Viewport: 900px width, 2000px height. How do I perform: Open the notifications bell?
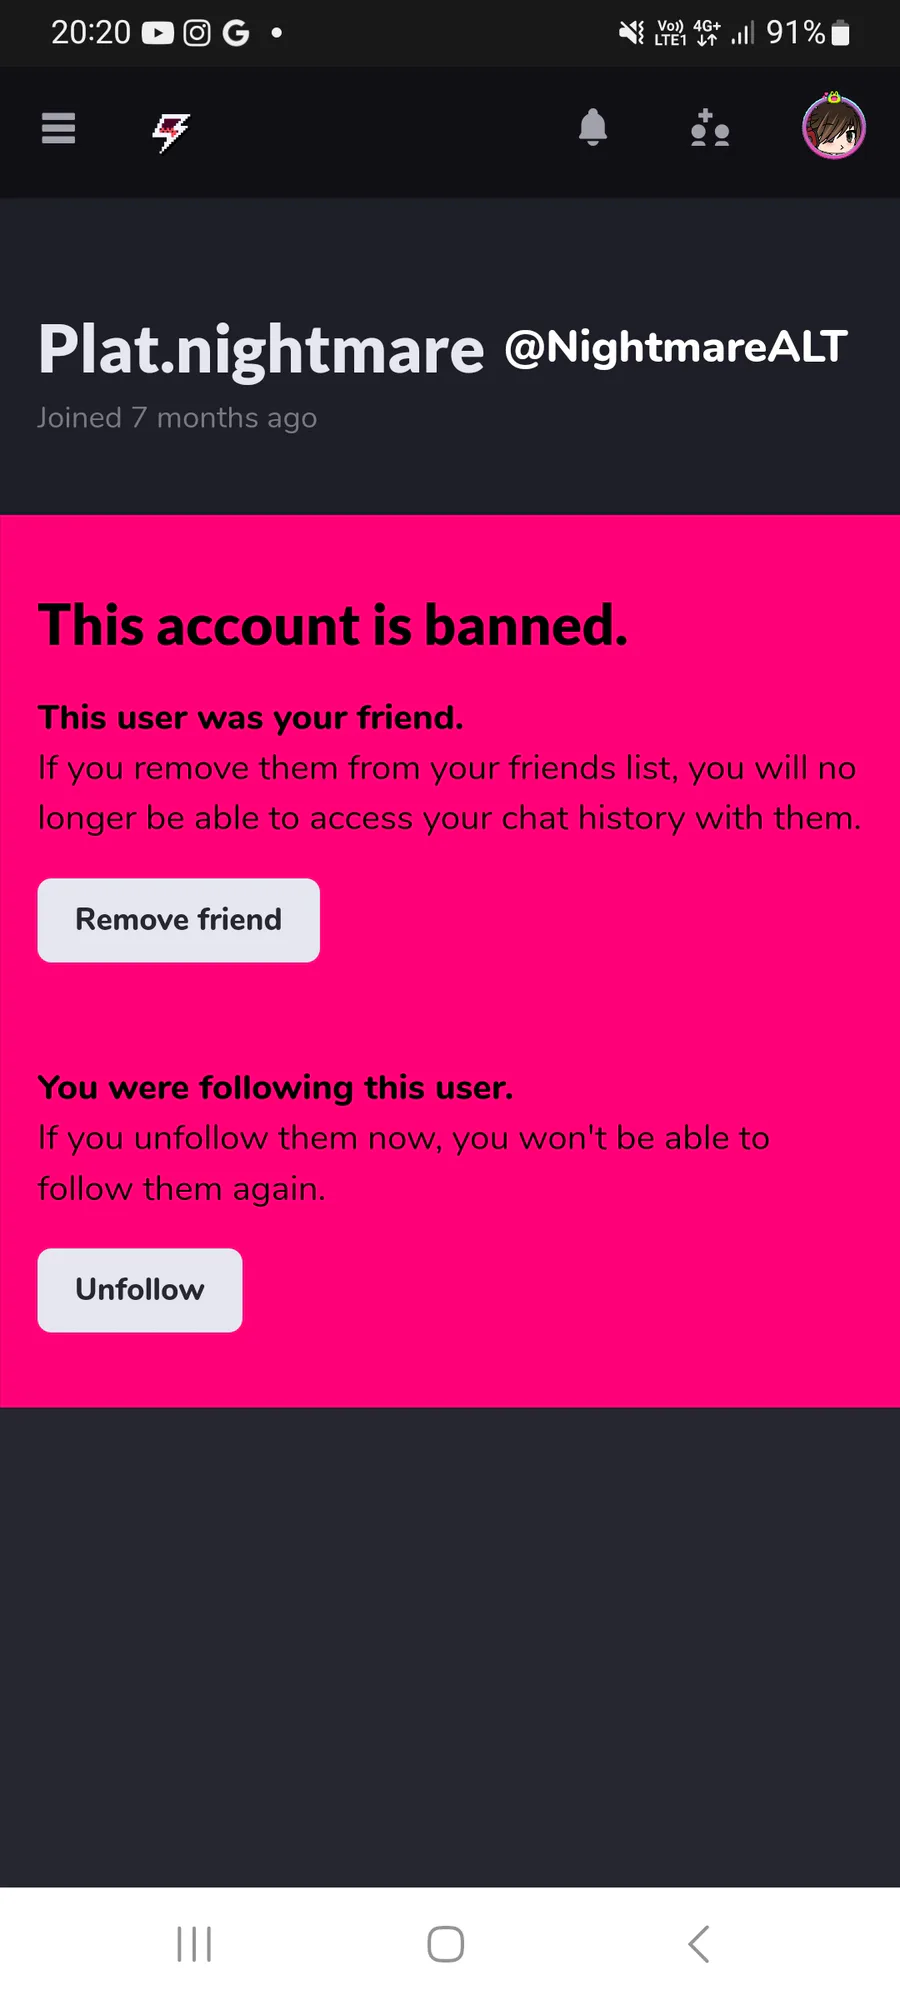click(x=593, y=128)
